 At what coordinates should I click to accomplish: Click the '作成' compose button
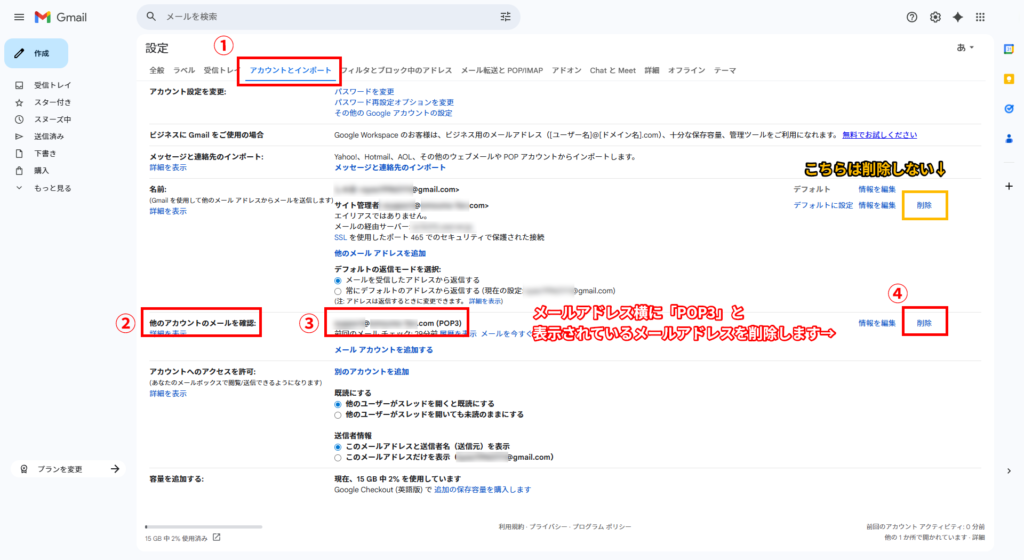36,53
